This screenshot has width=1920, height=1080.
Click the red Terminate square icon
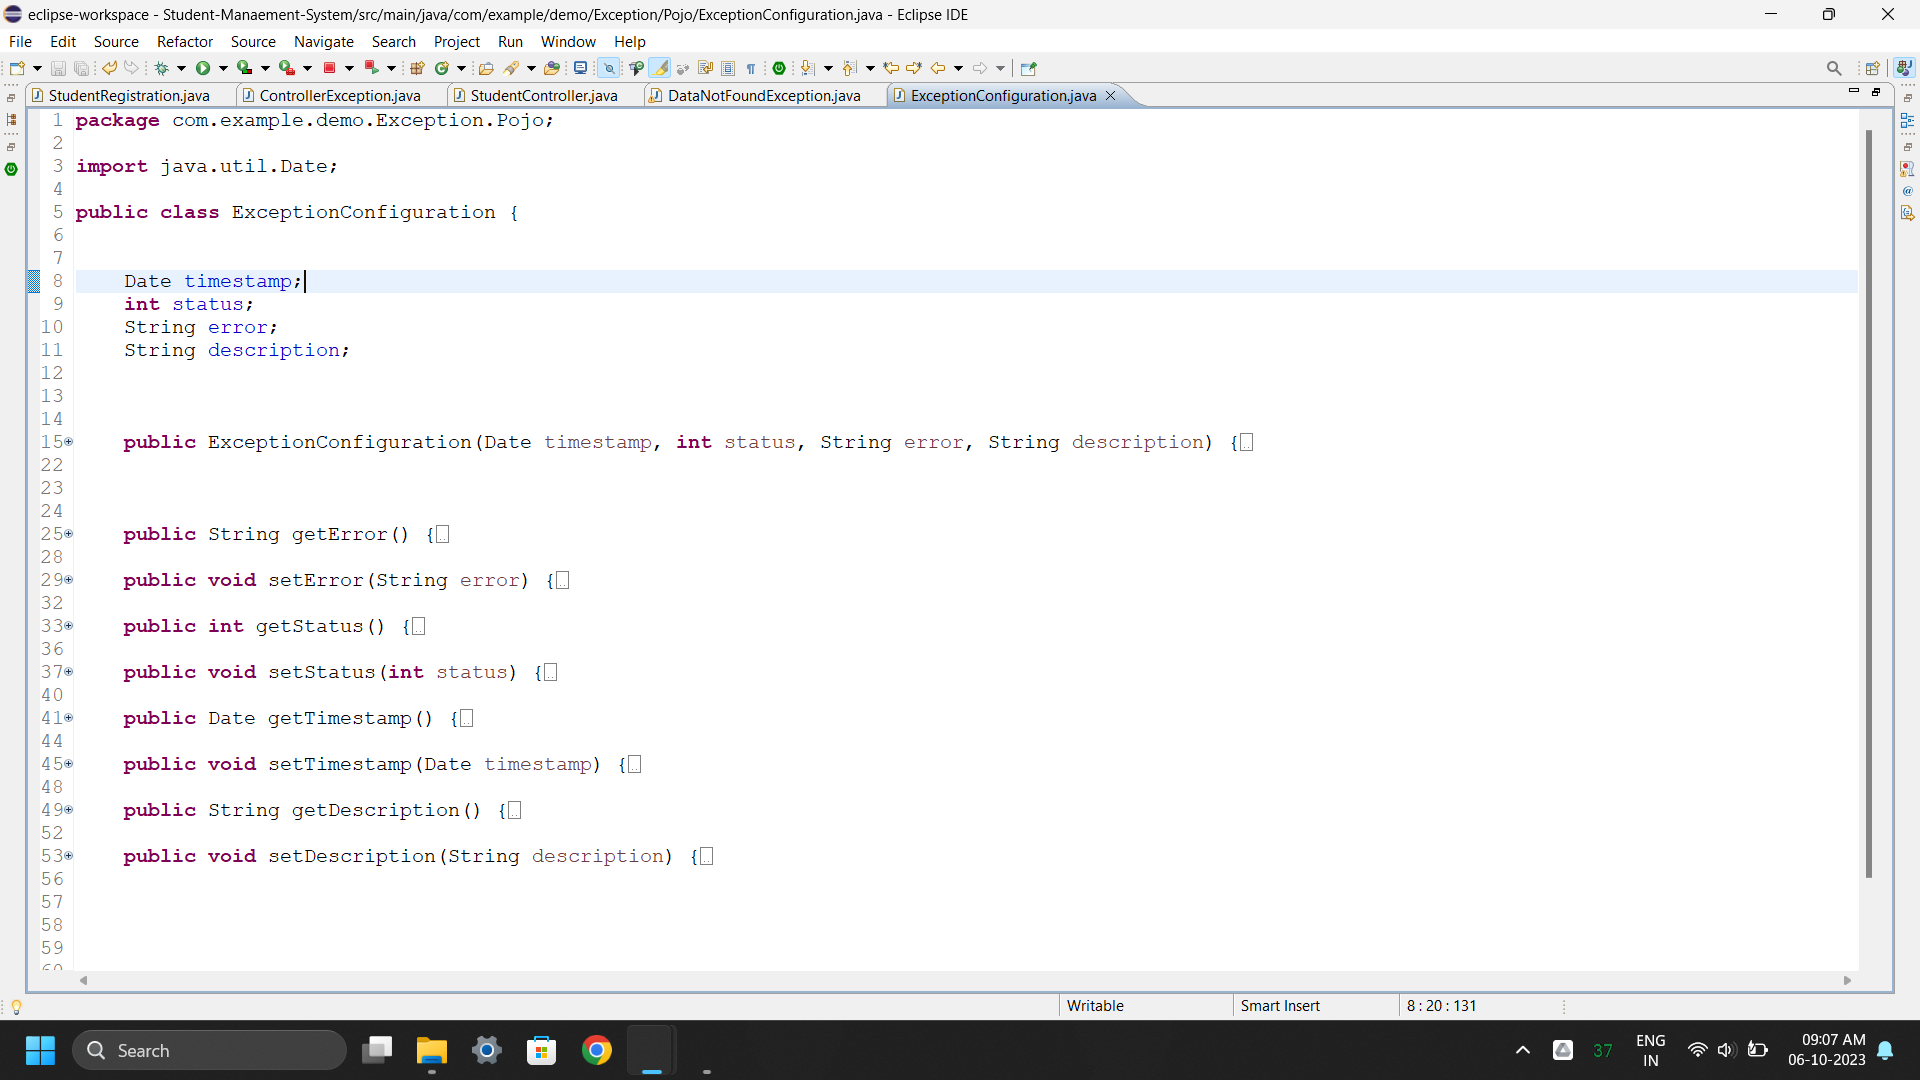tap(329, 68)
